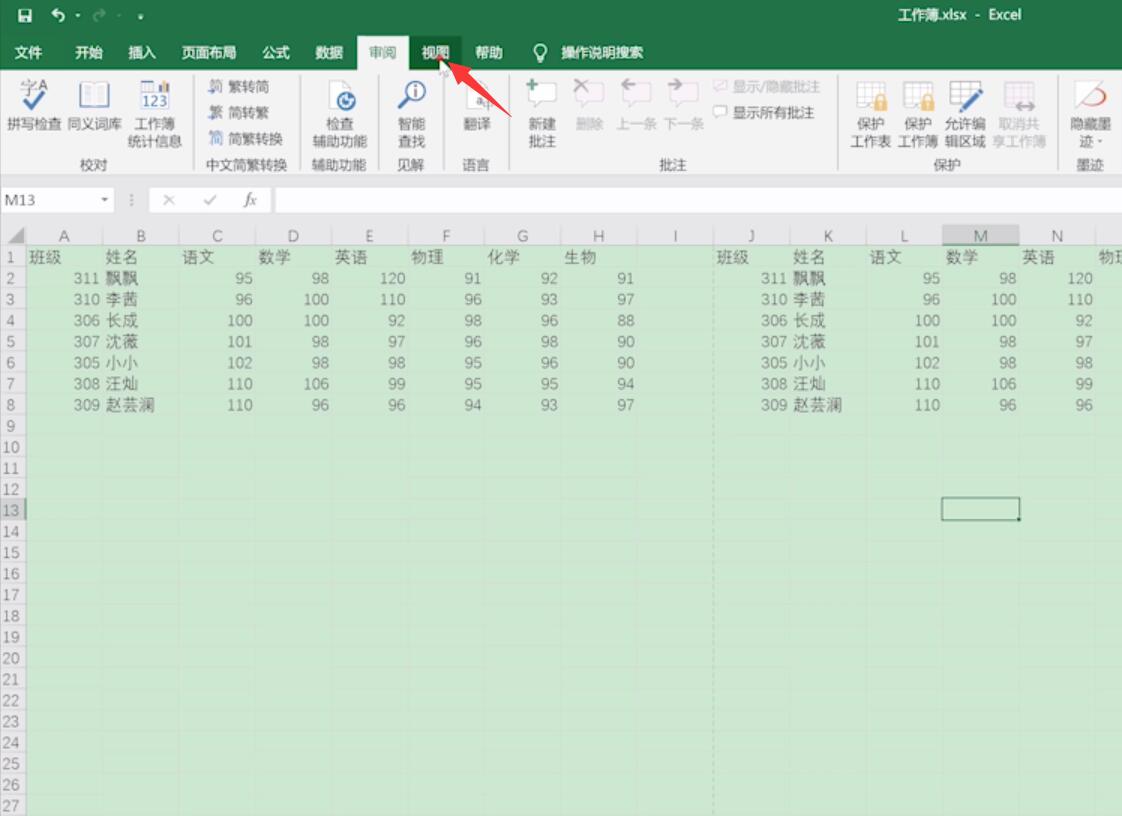Open 智能查找 smart lookup
The height and width of the screenshot is (816, 1122).
pyautogui.click(x=411, y=113)
